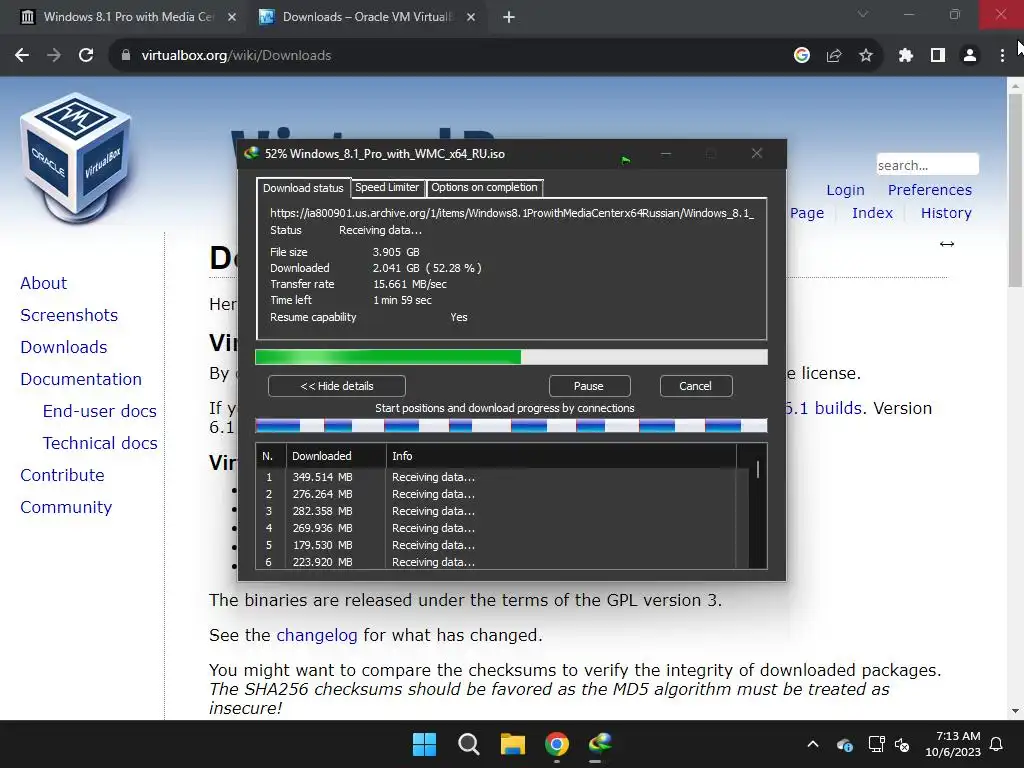Switch to Download status tab

pyautogui.click(x=303, y=188)
